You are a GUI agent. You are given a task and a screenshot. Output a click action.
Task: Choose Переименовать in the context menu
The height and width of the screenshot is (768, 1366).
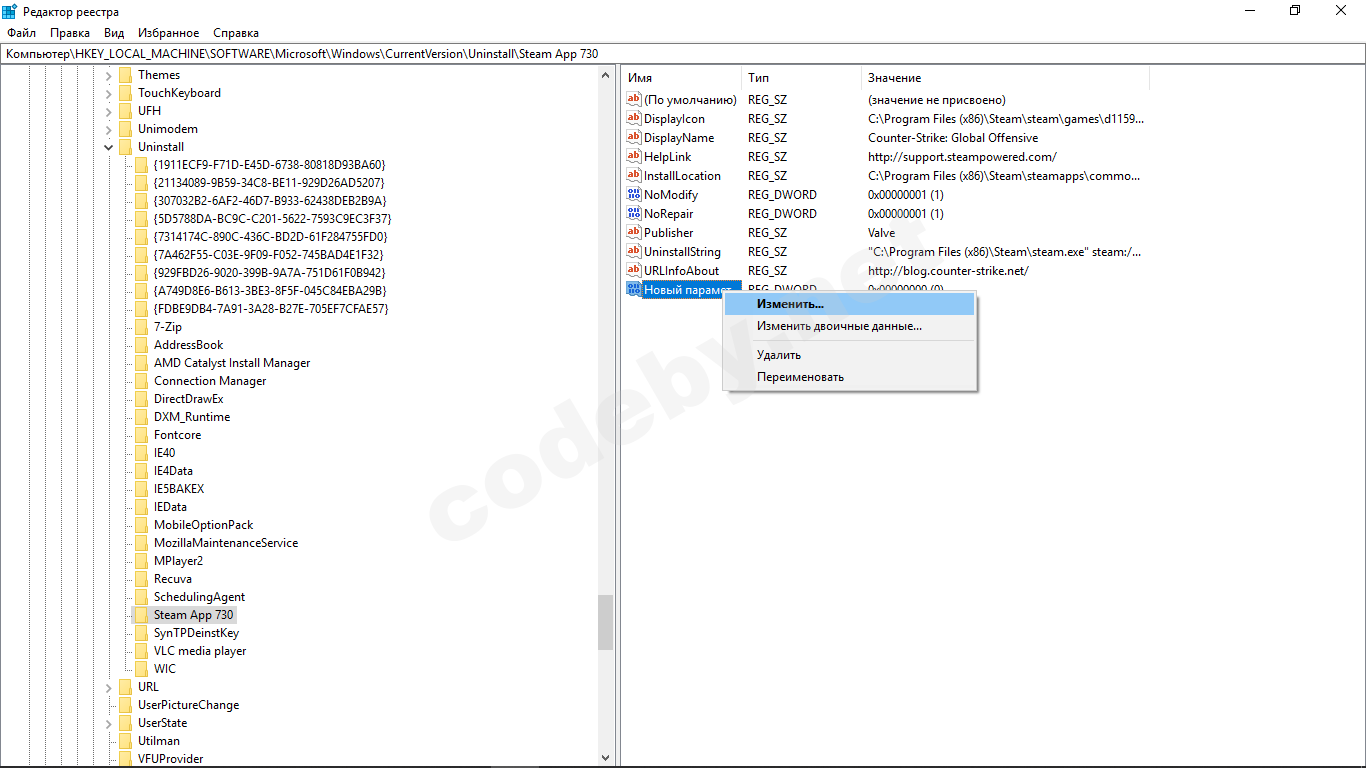(x=848, y=377)
